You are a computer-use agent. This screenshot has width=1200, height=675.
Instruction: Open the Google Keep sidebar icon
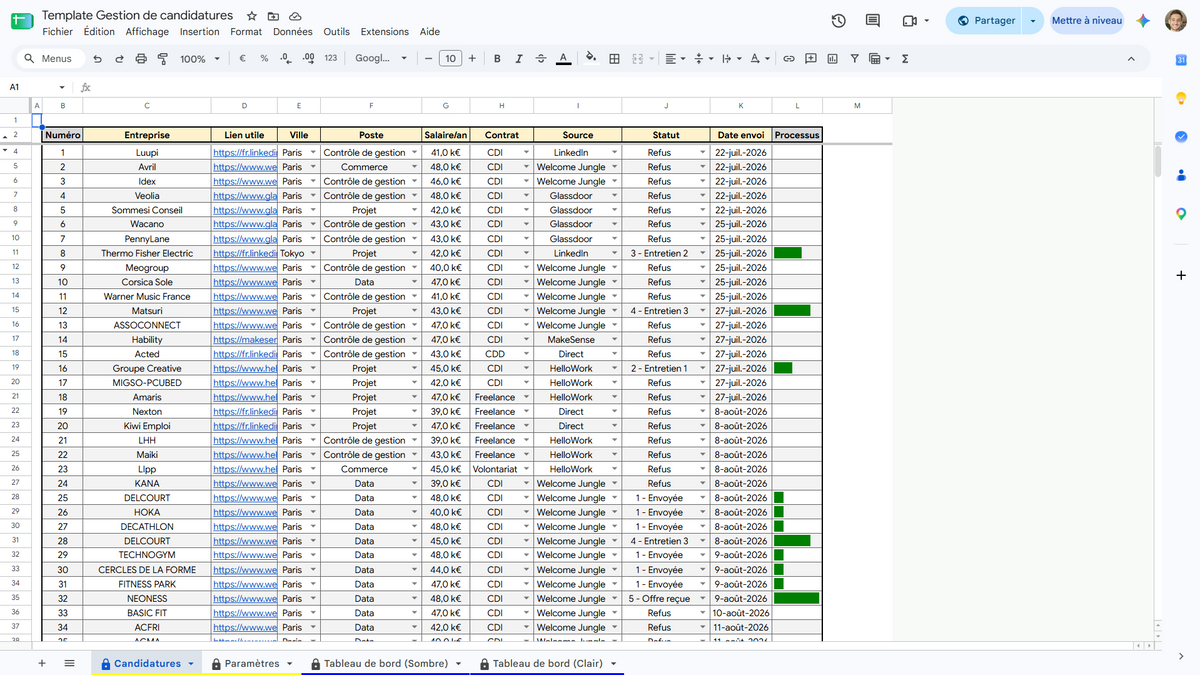(x=1181, y=98)
